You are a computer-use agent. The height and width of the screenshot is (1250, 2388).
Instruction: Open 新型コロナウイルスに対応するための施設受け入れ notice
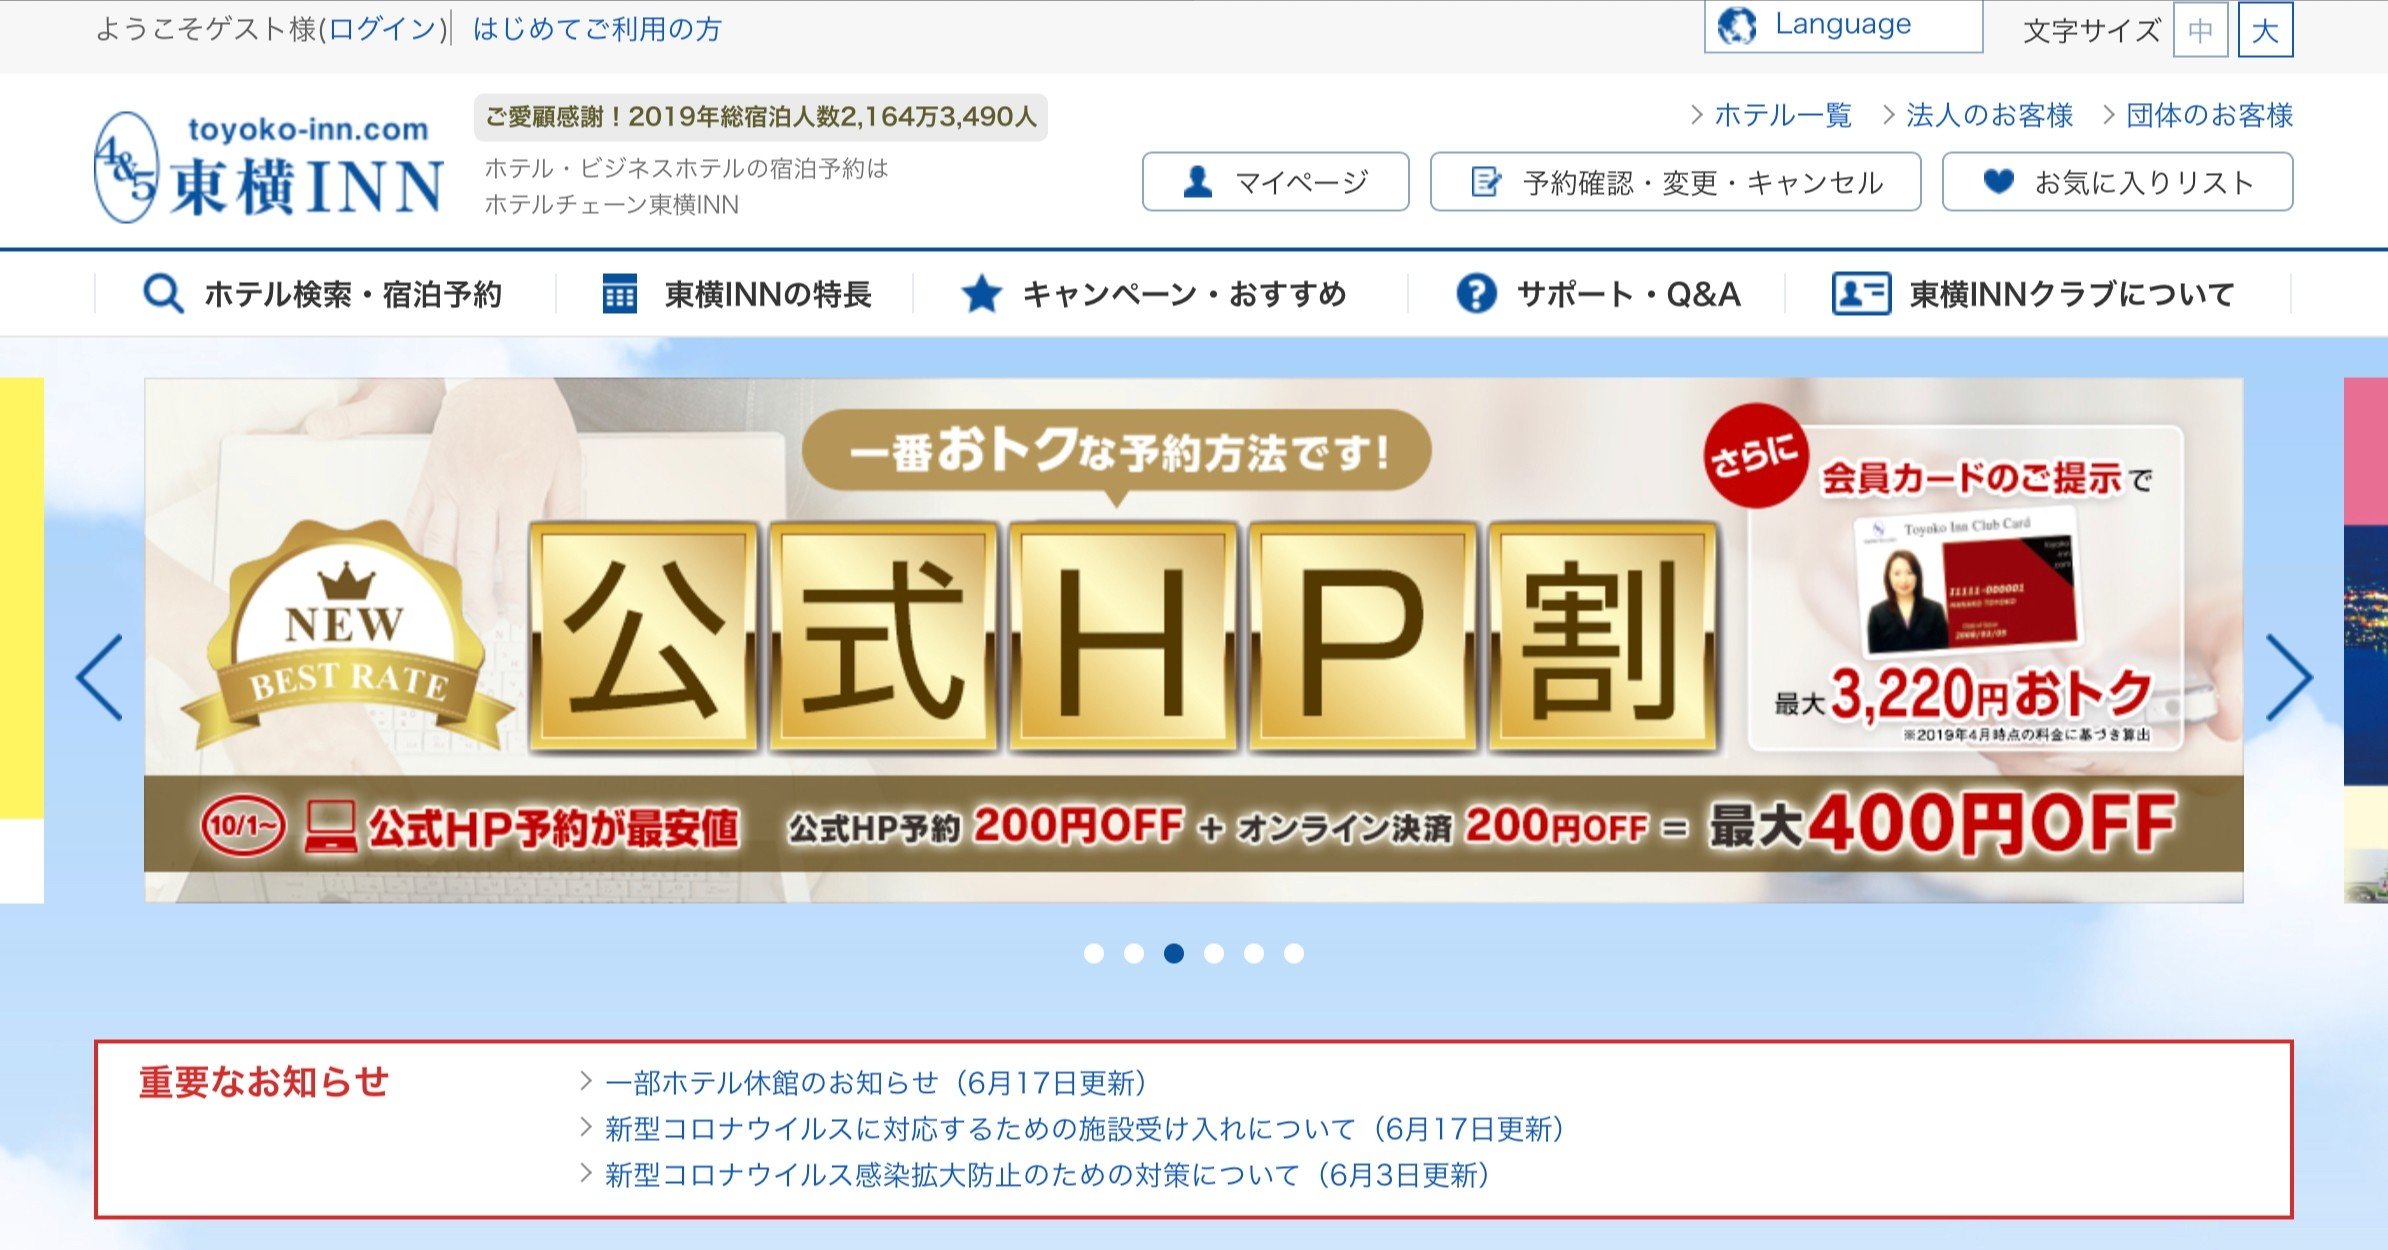click(1084, 1129)
